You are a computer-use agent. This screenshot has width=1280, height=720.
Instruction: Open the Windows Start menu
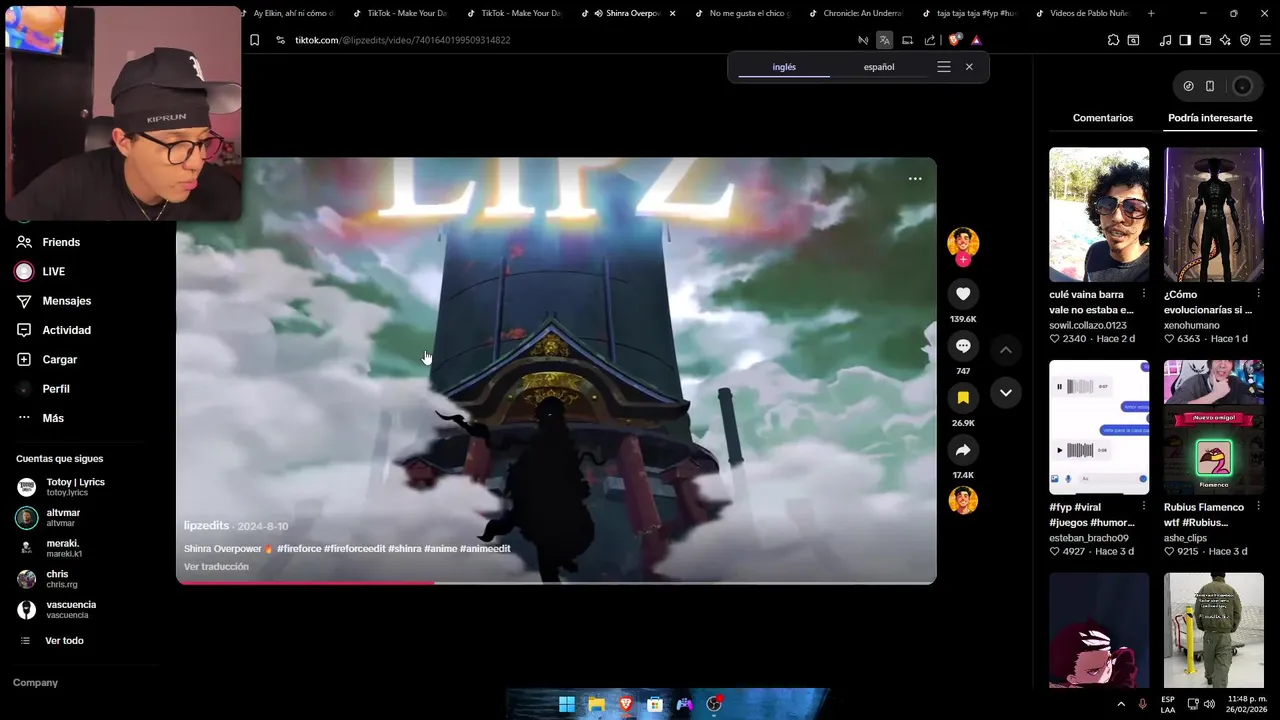(x=567, y=704)
